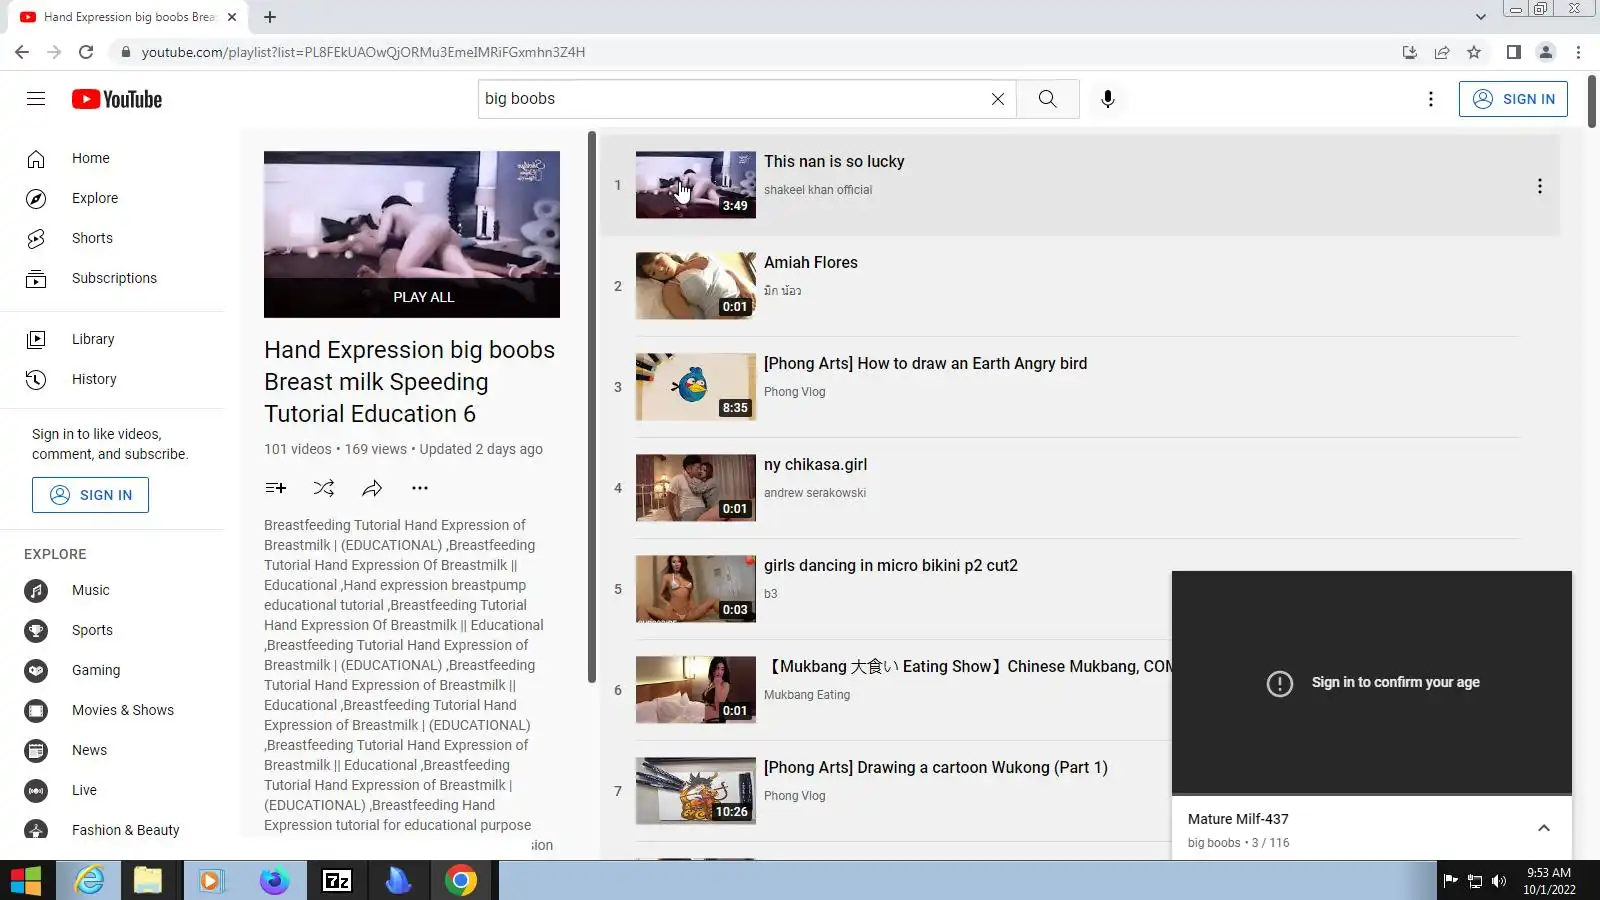Shuffle play the playlist
This screenshot has height=900, width=1600.
324,488
